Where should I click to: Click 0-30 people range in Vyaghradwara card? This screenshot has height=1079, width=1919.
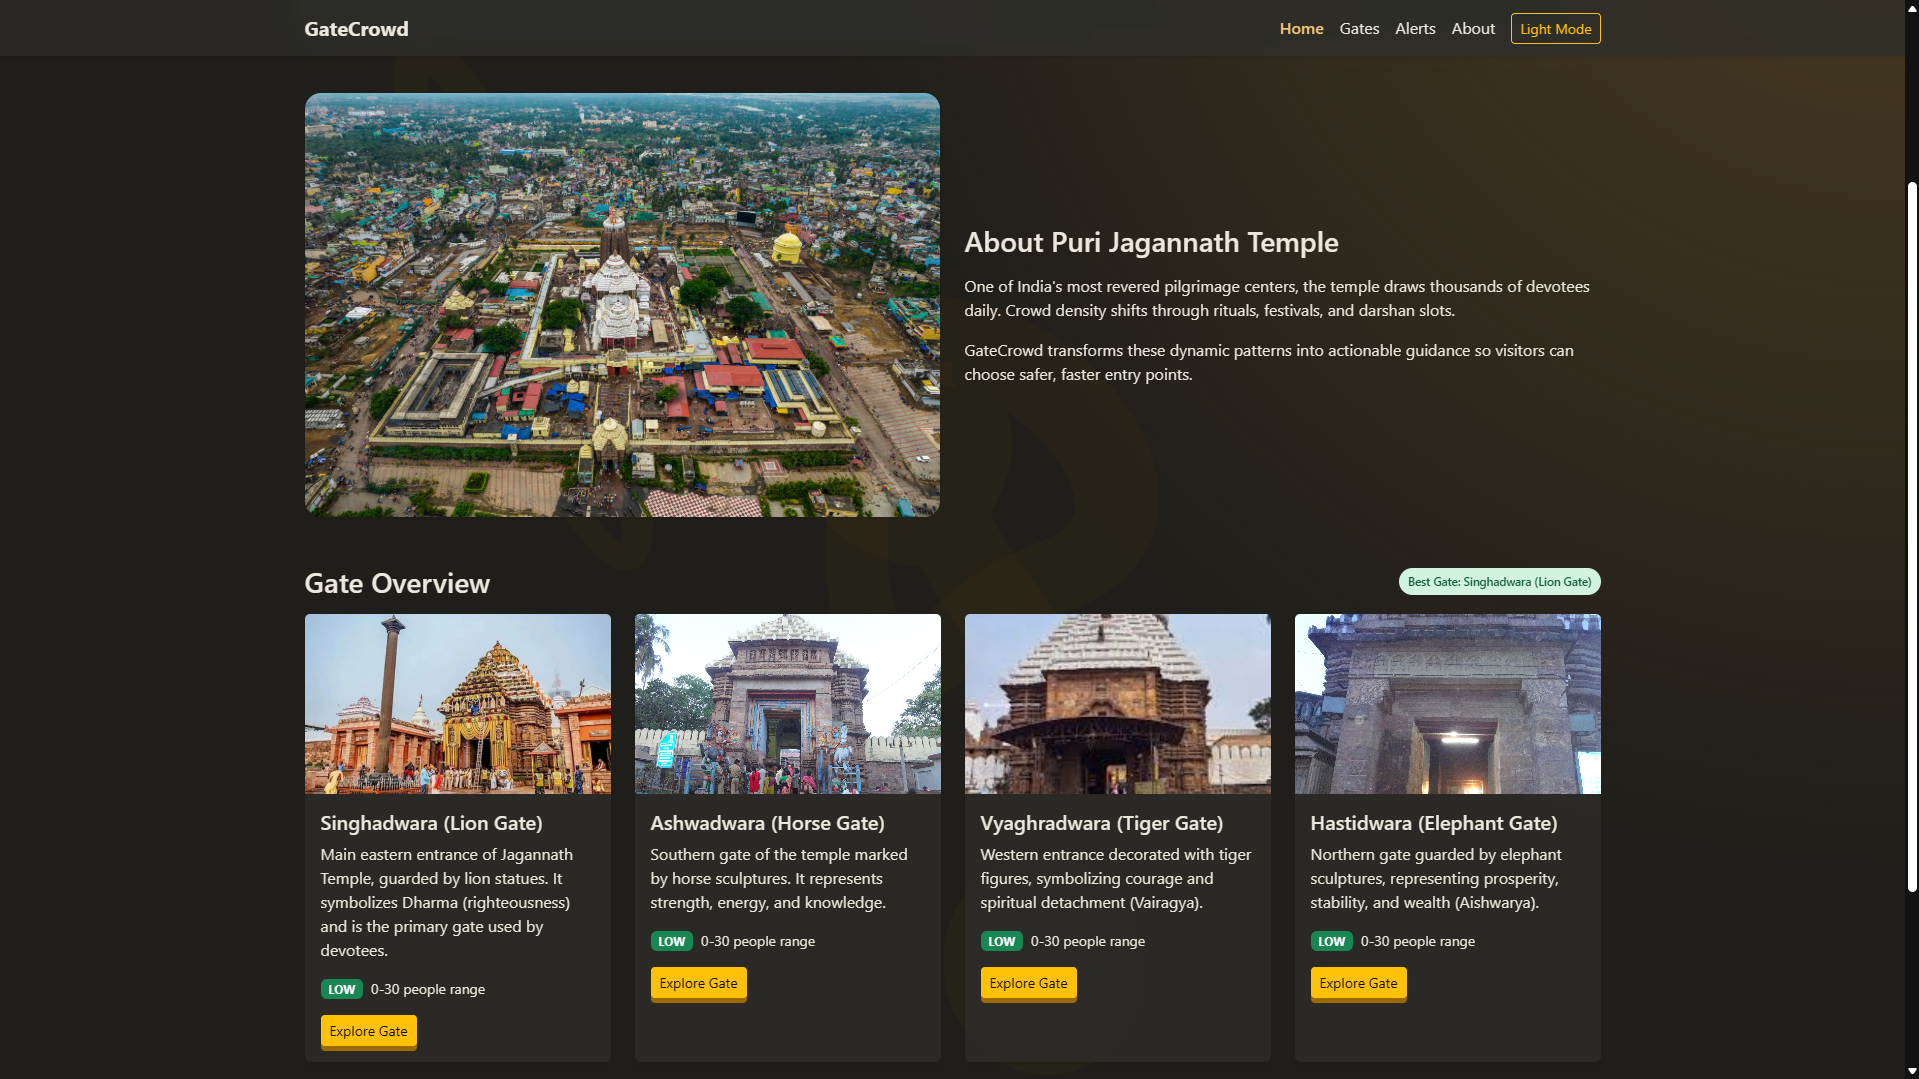(x=1087, y=942)
